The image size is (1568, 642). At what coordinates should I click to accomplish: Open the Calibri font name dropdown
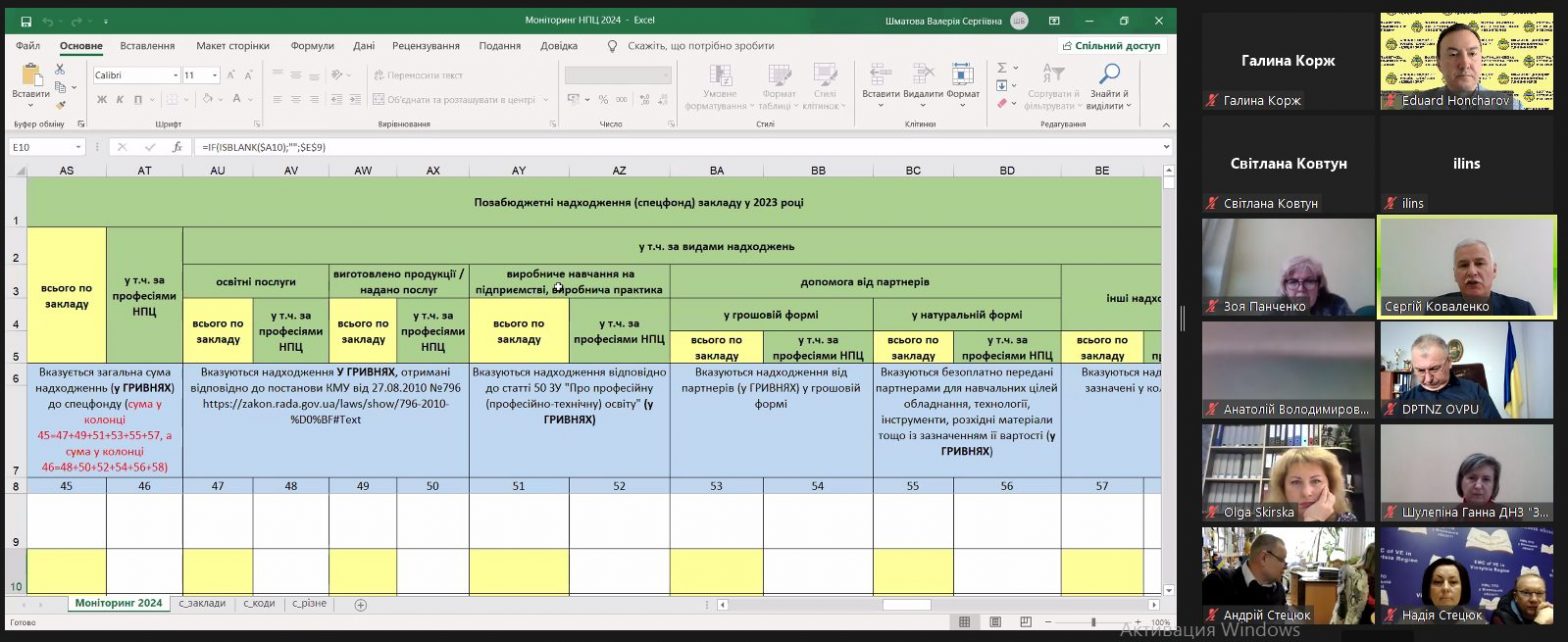[176, 75]
